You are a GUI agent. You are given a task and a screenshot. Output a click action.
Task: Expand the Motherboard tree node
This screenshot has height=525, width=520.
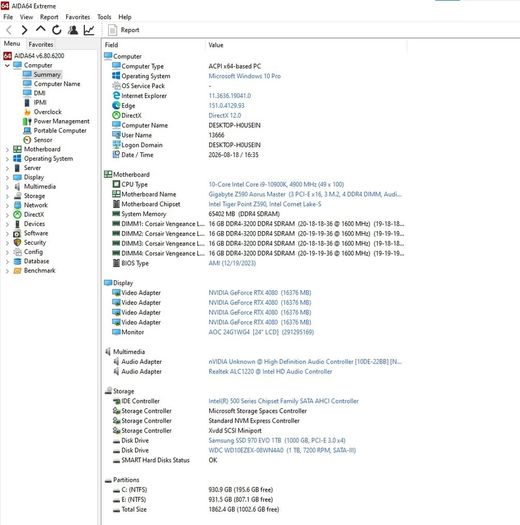click(x=7, y=150)
